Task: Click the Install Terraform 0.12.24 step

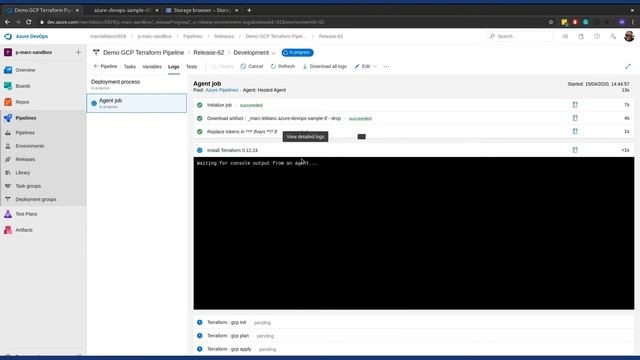Action: pyautogui.click(x=413, y=150)
